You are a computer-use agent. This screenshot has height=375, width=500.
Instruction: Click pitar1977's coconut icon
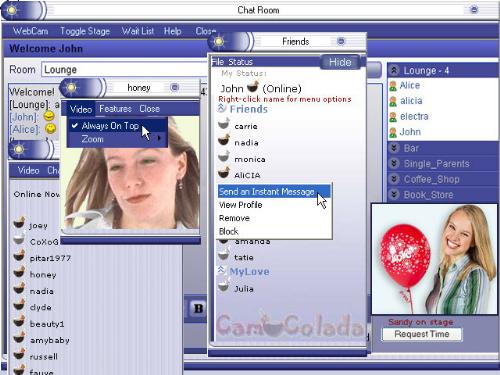(19, 255)
